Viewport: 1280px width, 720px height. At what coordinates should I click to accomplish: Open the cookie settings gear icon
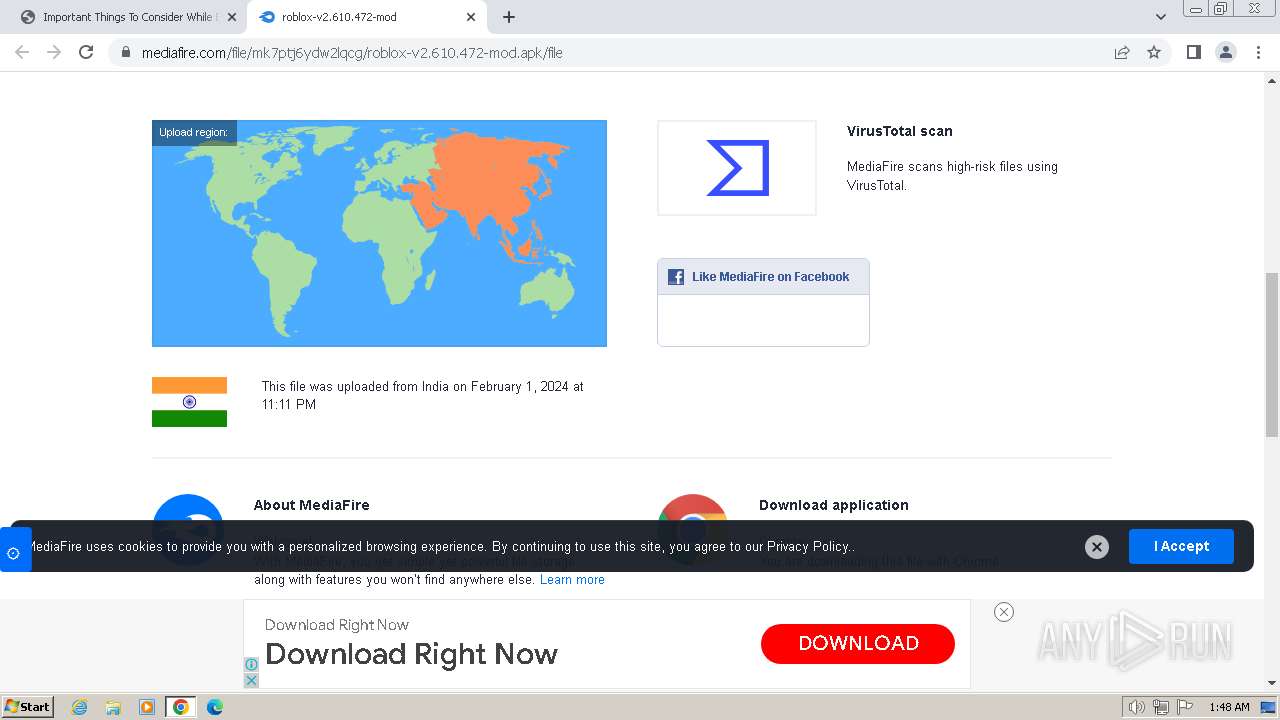pos(14,552)
